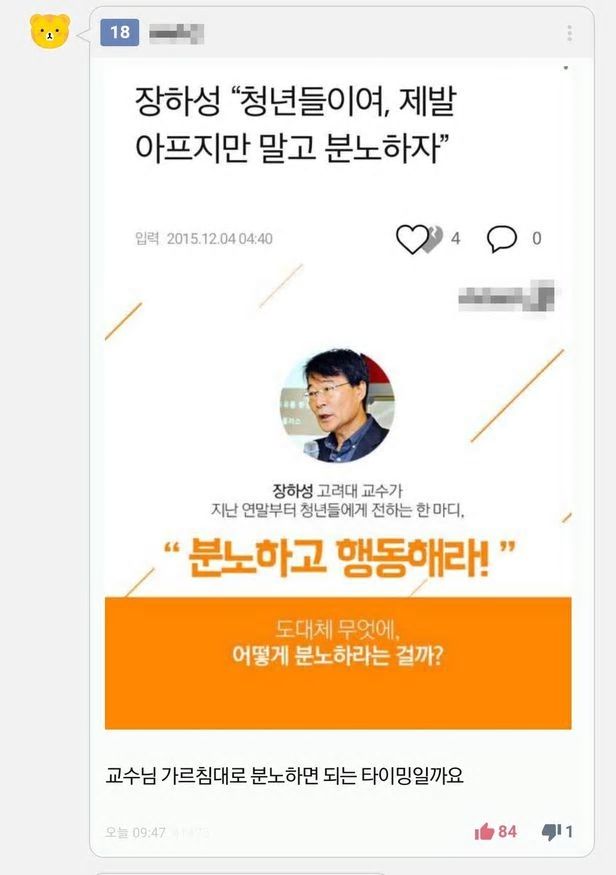Like the article with heart icon

click(412, 239)
